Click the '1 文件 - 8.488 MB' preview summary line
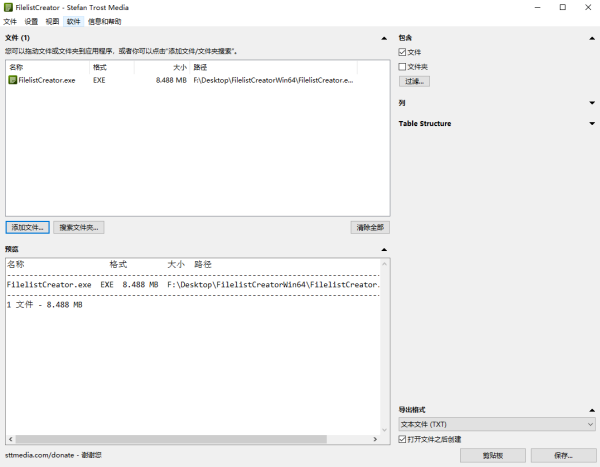 point(45,305)
